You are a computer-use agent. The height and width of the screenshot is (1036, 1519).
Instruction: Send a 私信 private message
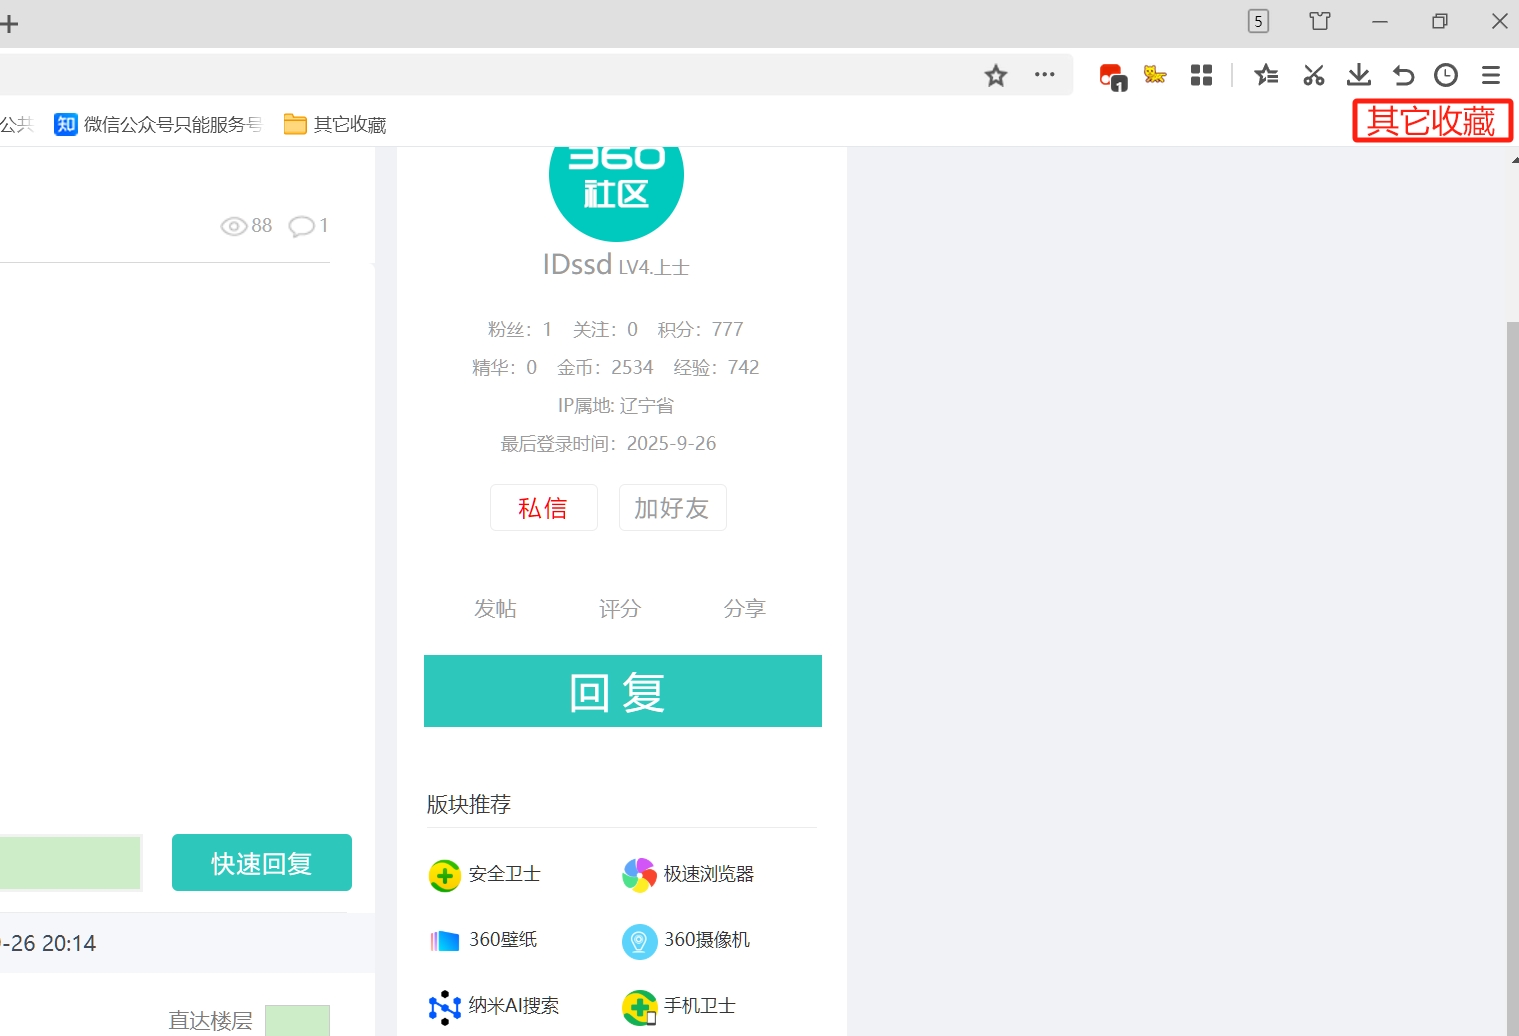click(x=544, y=508)
